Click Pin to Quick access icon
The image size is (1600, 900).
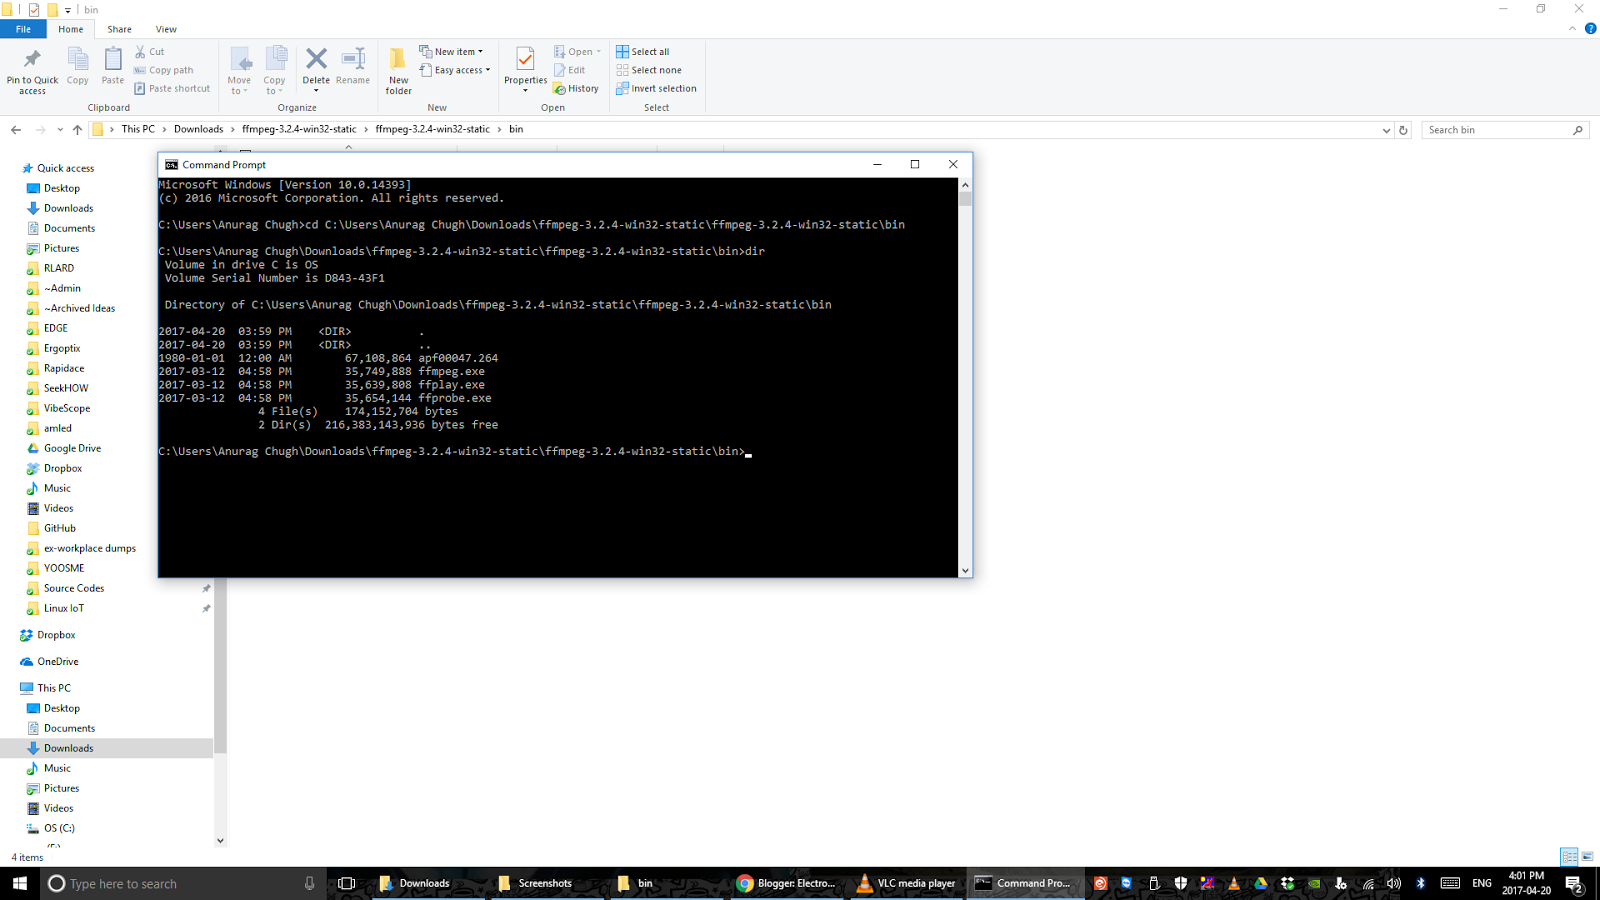coord(32,59)
